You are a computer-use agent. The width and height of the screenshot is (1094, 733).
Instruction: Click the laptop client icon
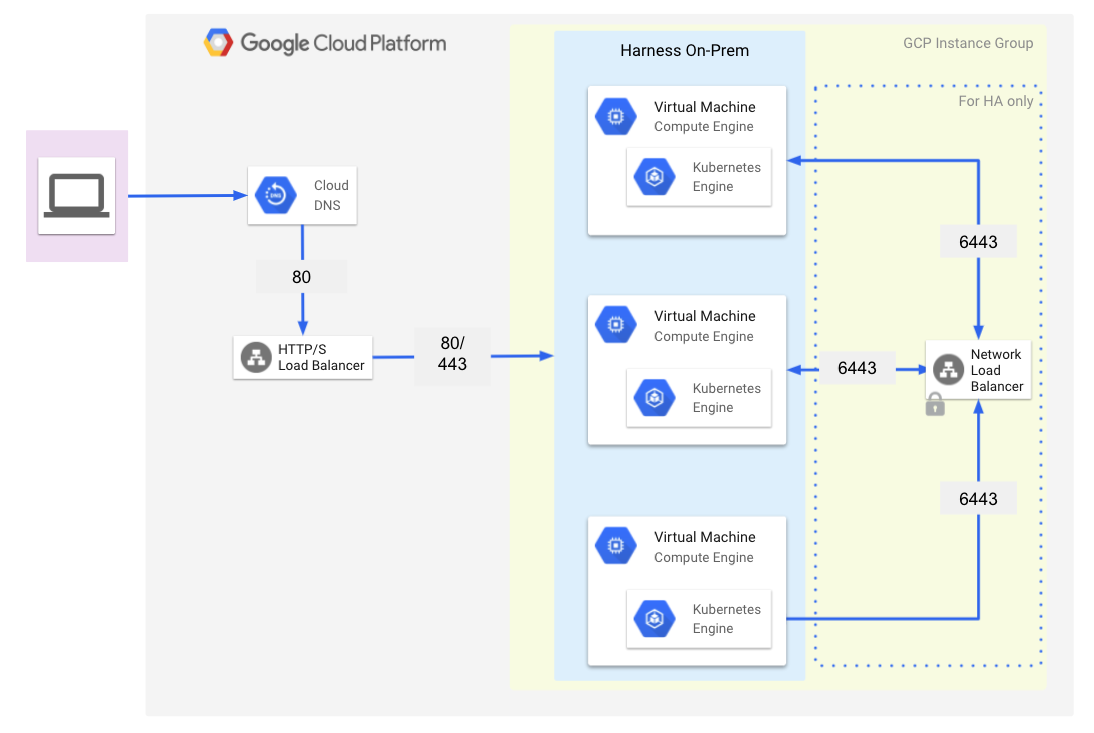pyautogui.click(x=77, y=195)
